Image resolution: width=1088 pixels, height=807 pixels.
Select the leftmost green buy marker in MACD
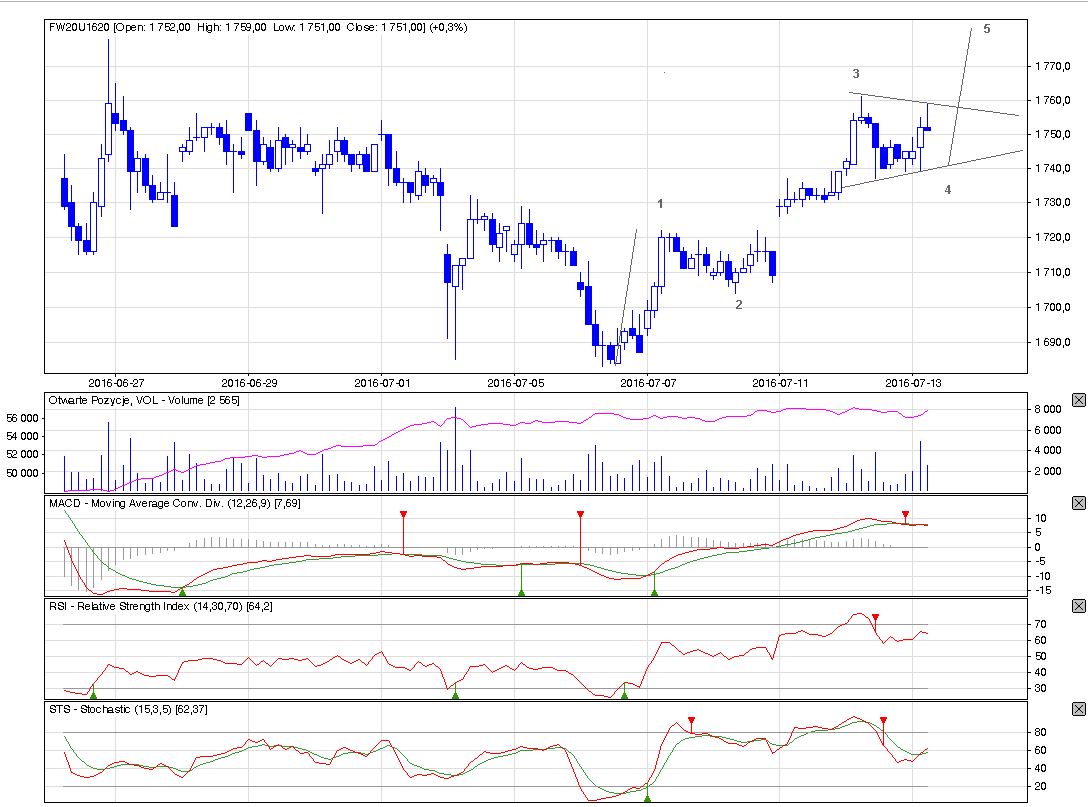pyautogui.click(x=182, y=592)
